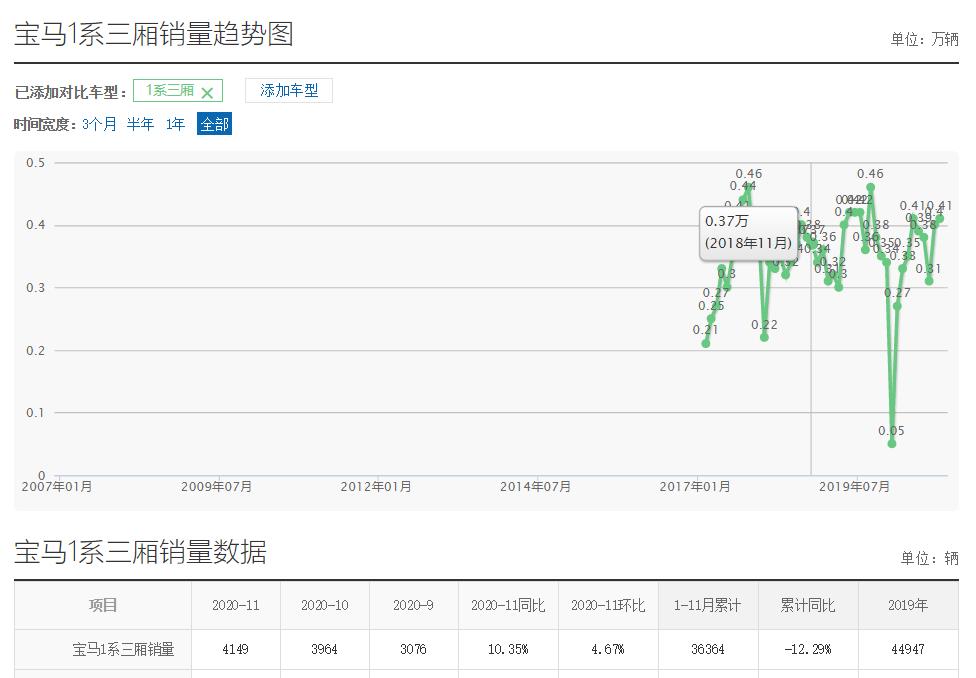Viewport: 976px width, 678px height.
Task: Select the 3个月 time range
Action: coord(100,124)
